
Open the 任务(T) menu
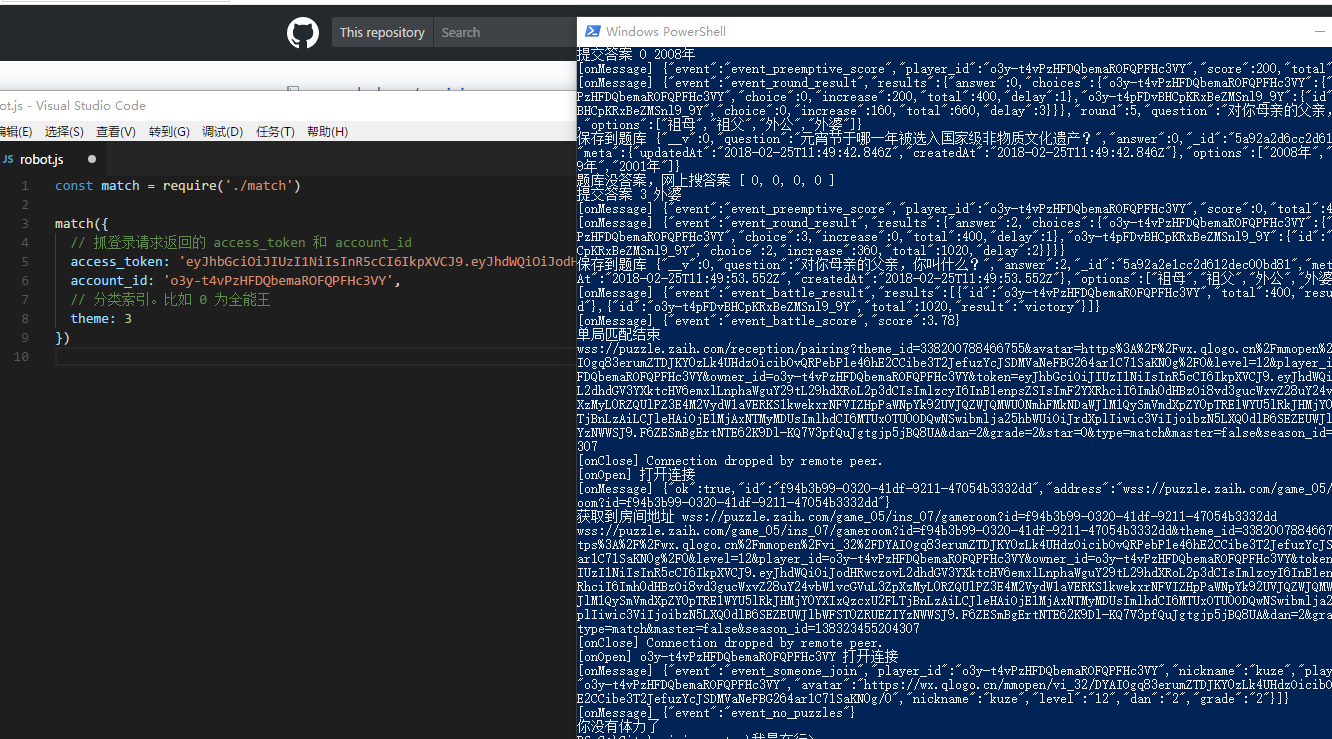(275, 132)
